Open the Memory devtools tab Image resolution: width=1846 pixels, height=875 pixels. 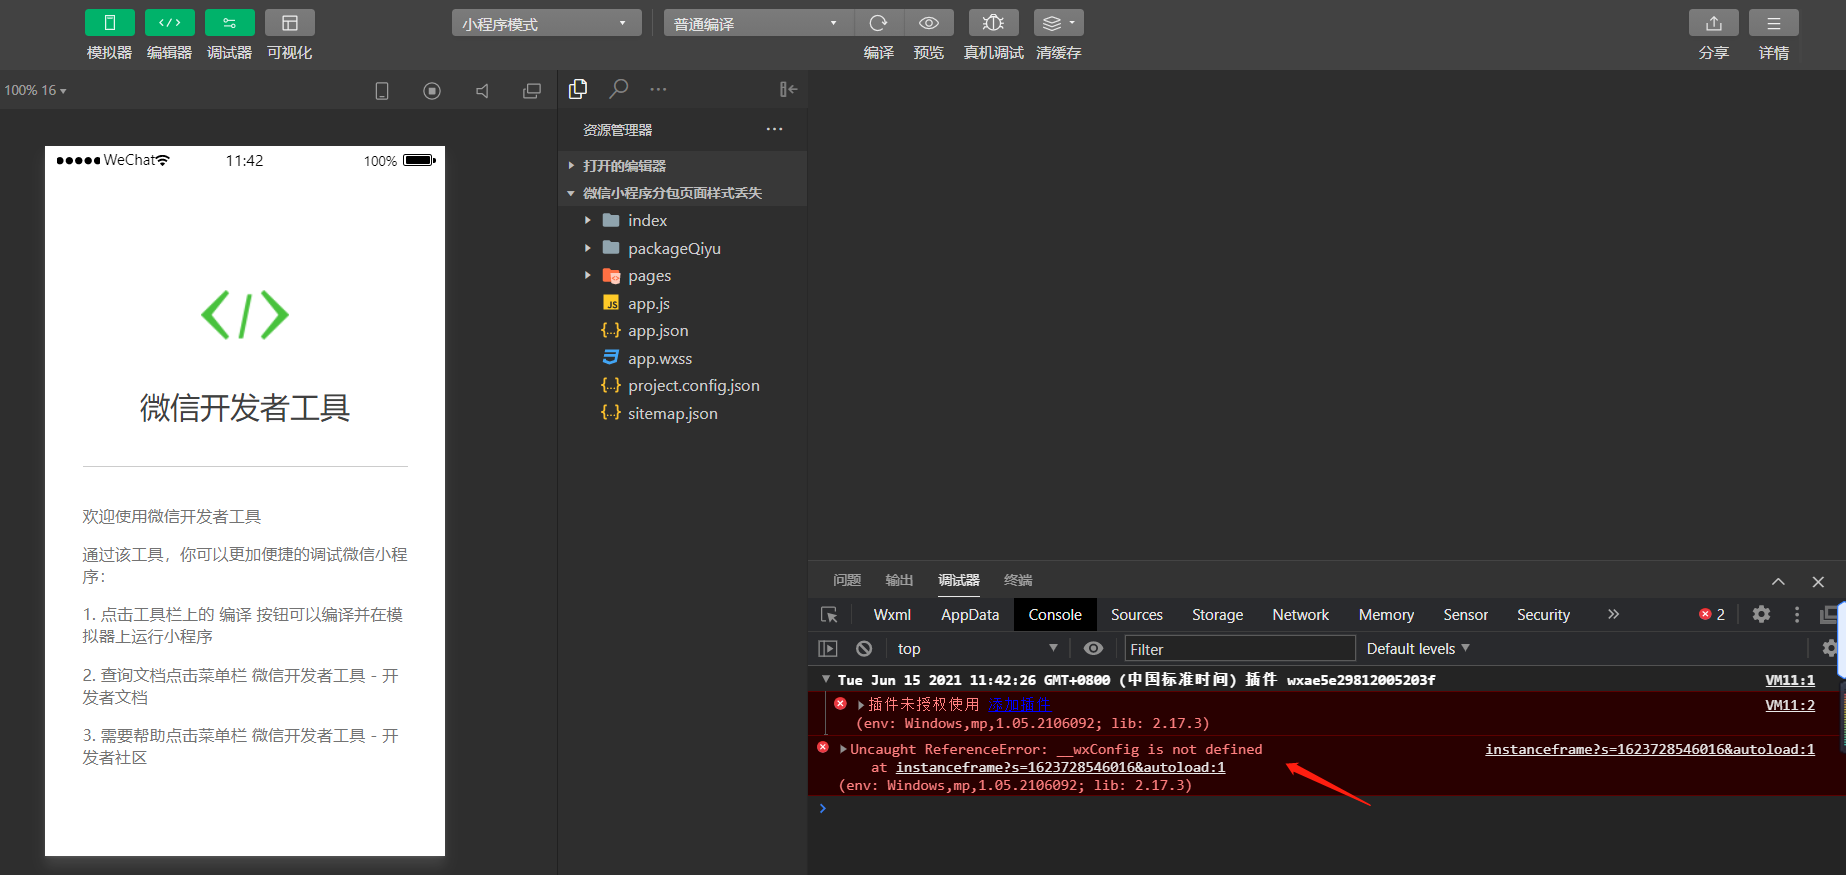pyautogui.click(x=1386, y=615)
